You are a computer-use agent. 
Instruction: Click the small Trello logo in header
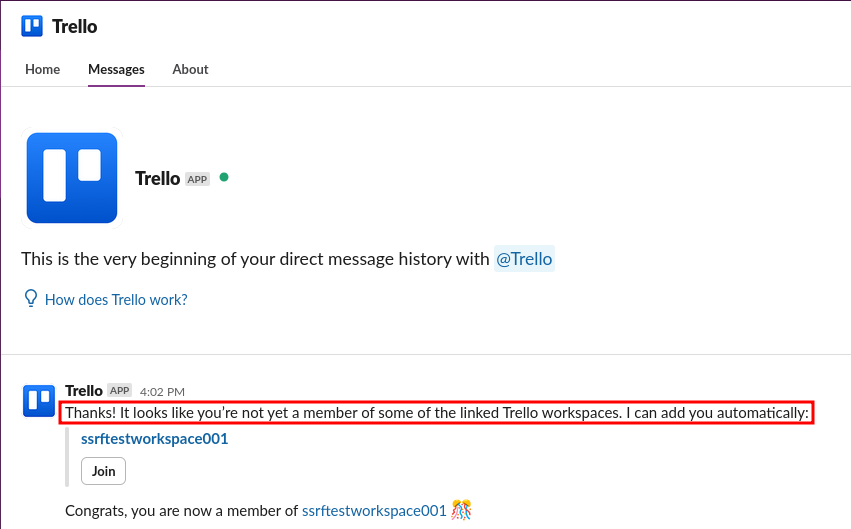[32, 27]
